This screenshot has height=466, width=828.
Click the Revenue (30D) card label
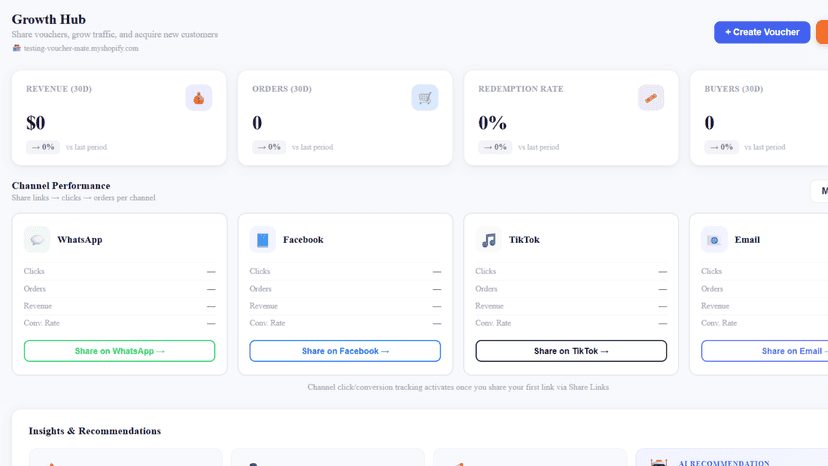pos(59,89)
